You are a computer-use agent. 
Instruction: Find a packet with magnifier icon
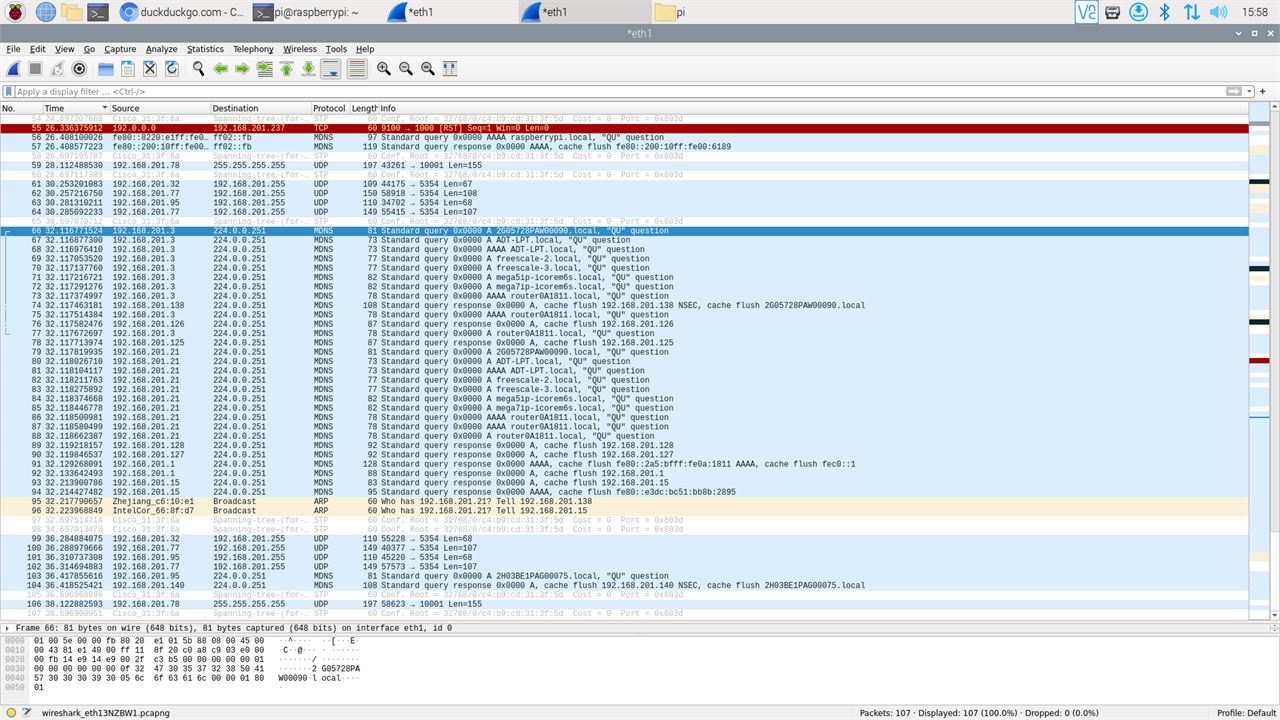[198, 69]
